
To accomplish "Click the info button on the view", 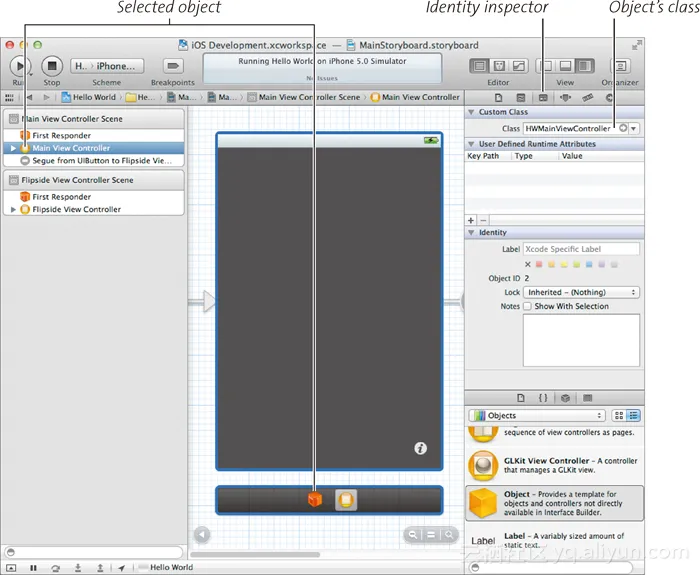I will pyautogui.click(x=420, y=448).
